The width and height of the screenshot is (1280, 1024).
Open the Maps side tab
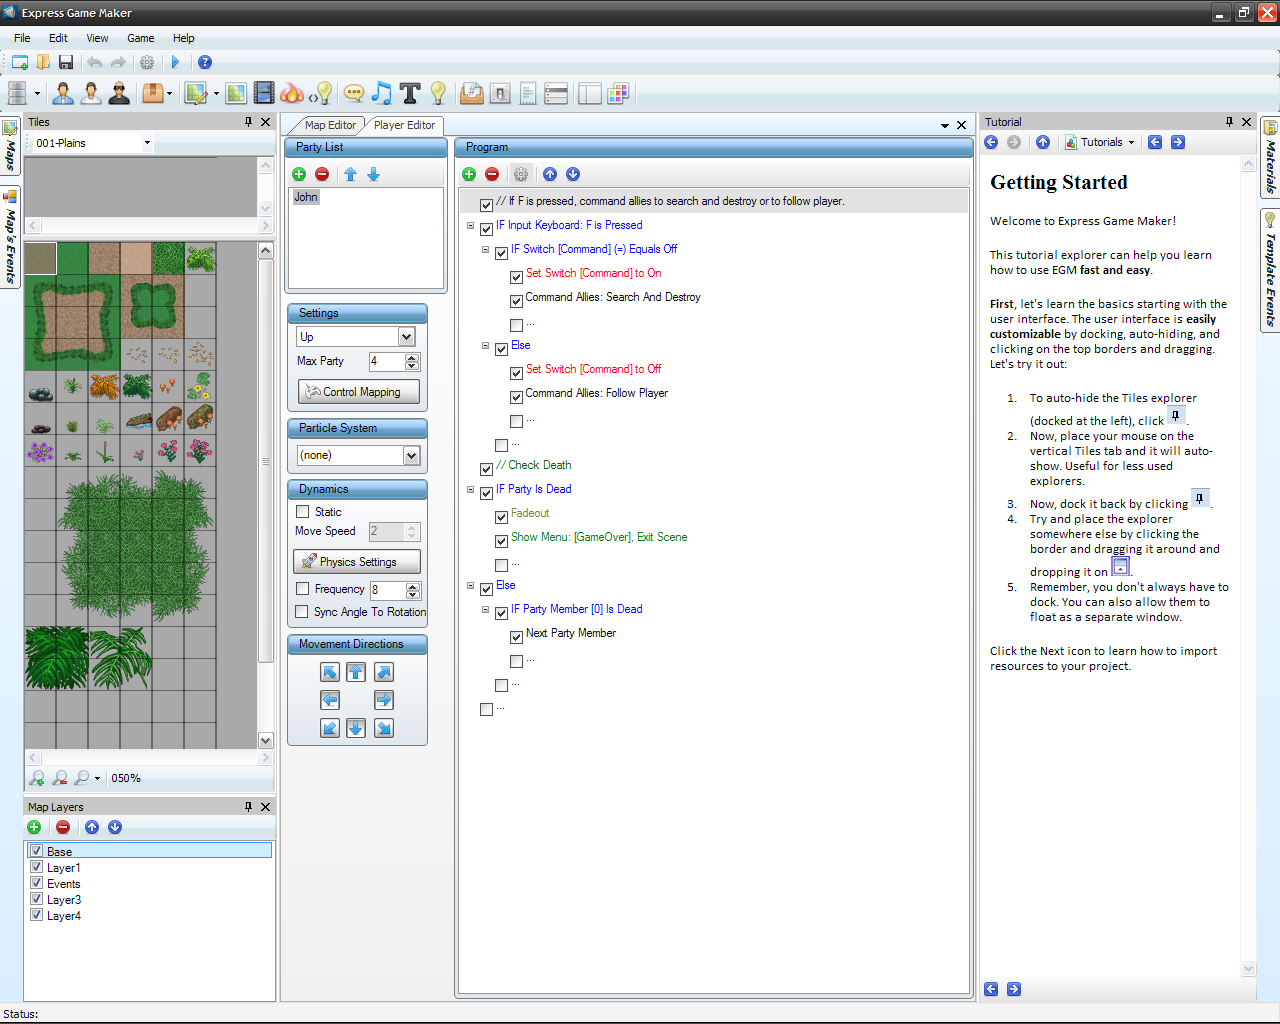[10, 146]
